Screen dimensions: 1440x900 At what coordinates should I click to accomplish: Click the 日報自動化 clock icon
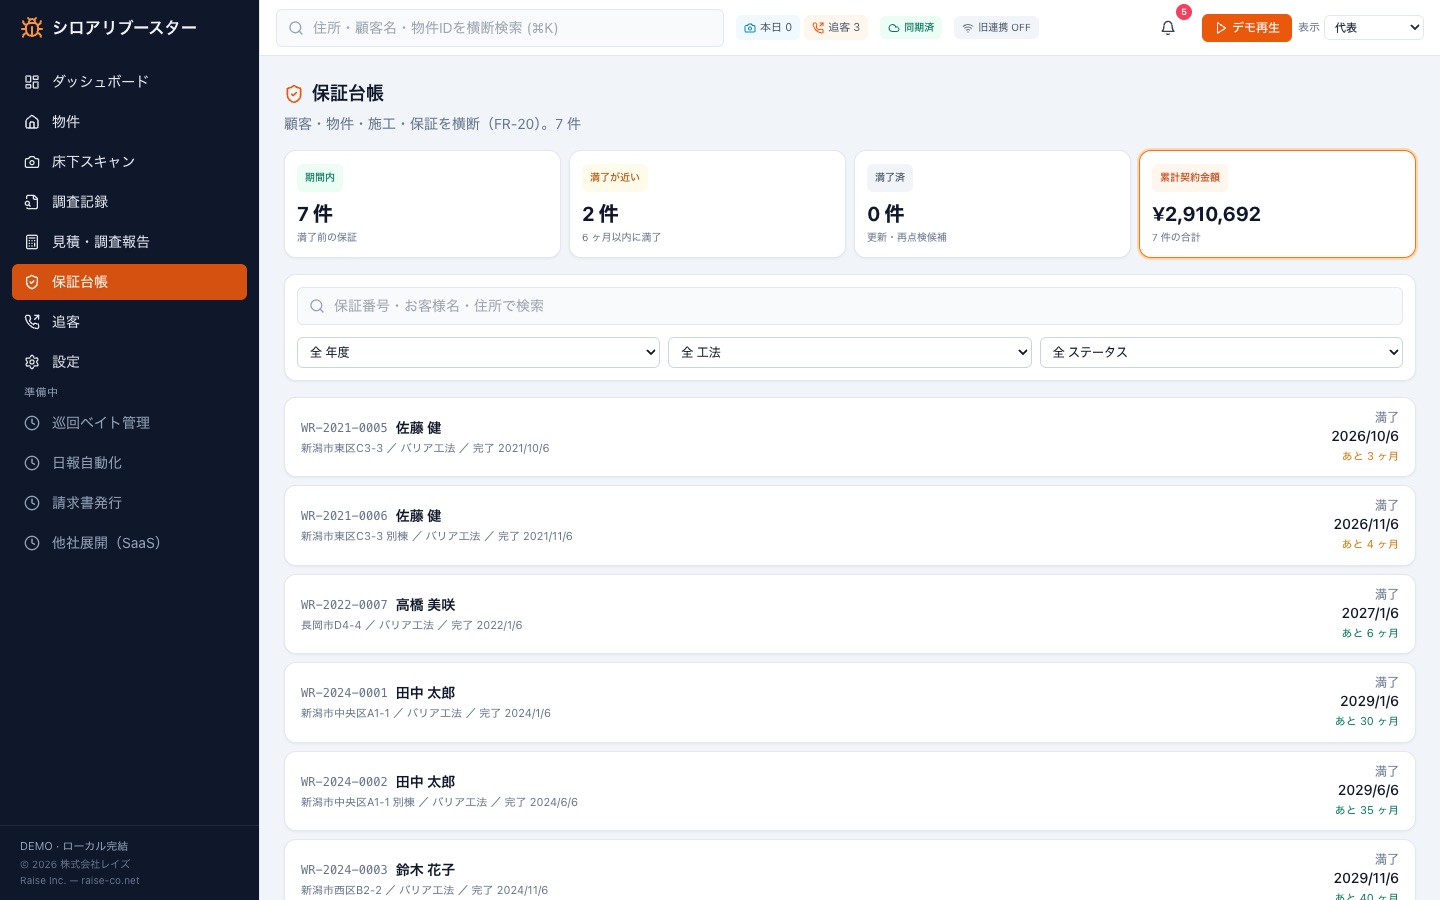tap(32, 463)
